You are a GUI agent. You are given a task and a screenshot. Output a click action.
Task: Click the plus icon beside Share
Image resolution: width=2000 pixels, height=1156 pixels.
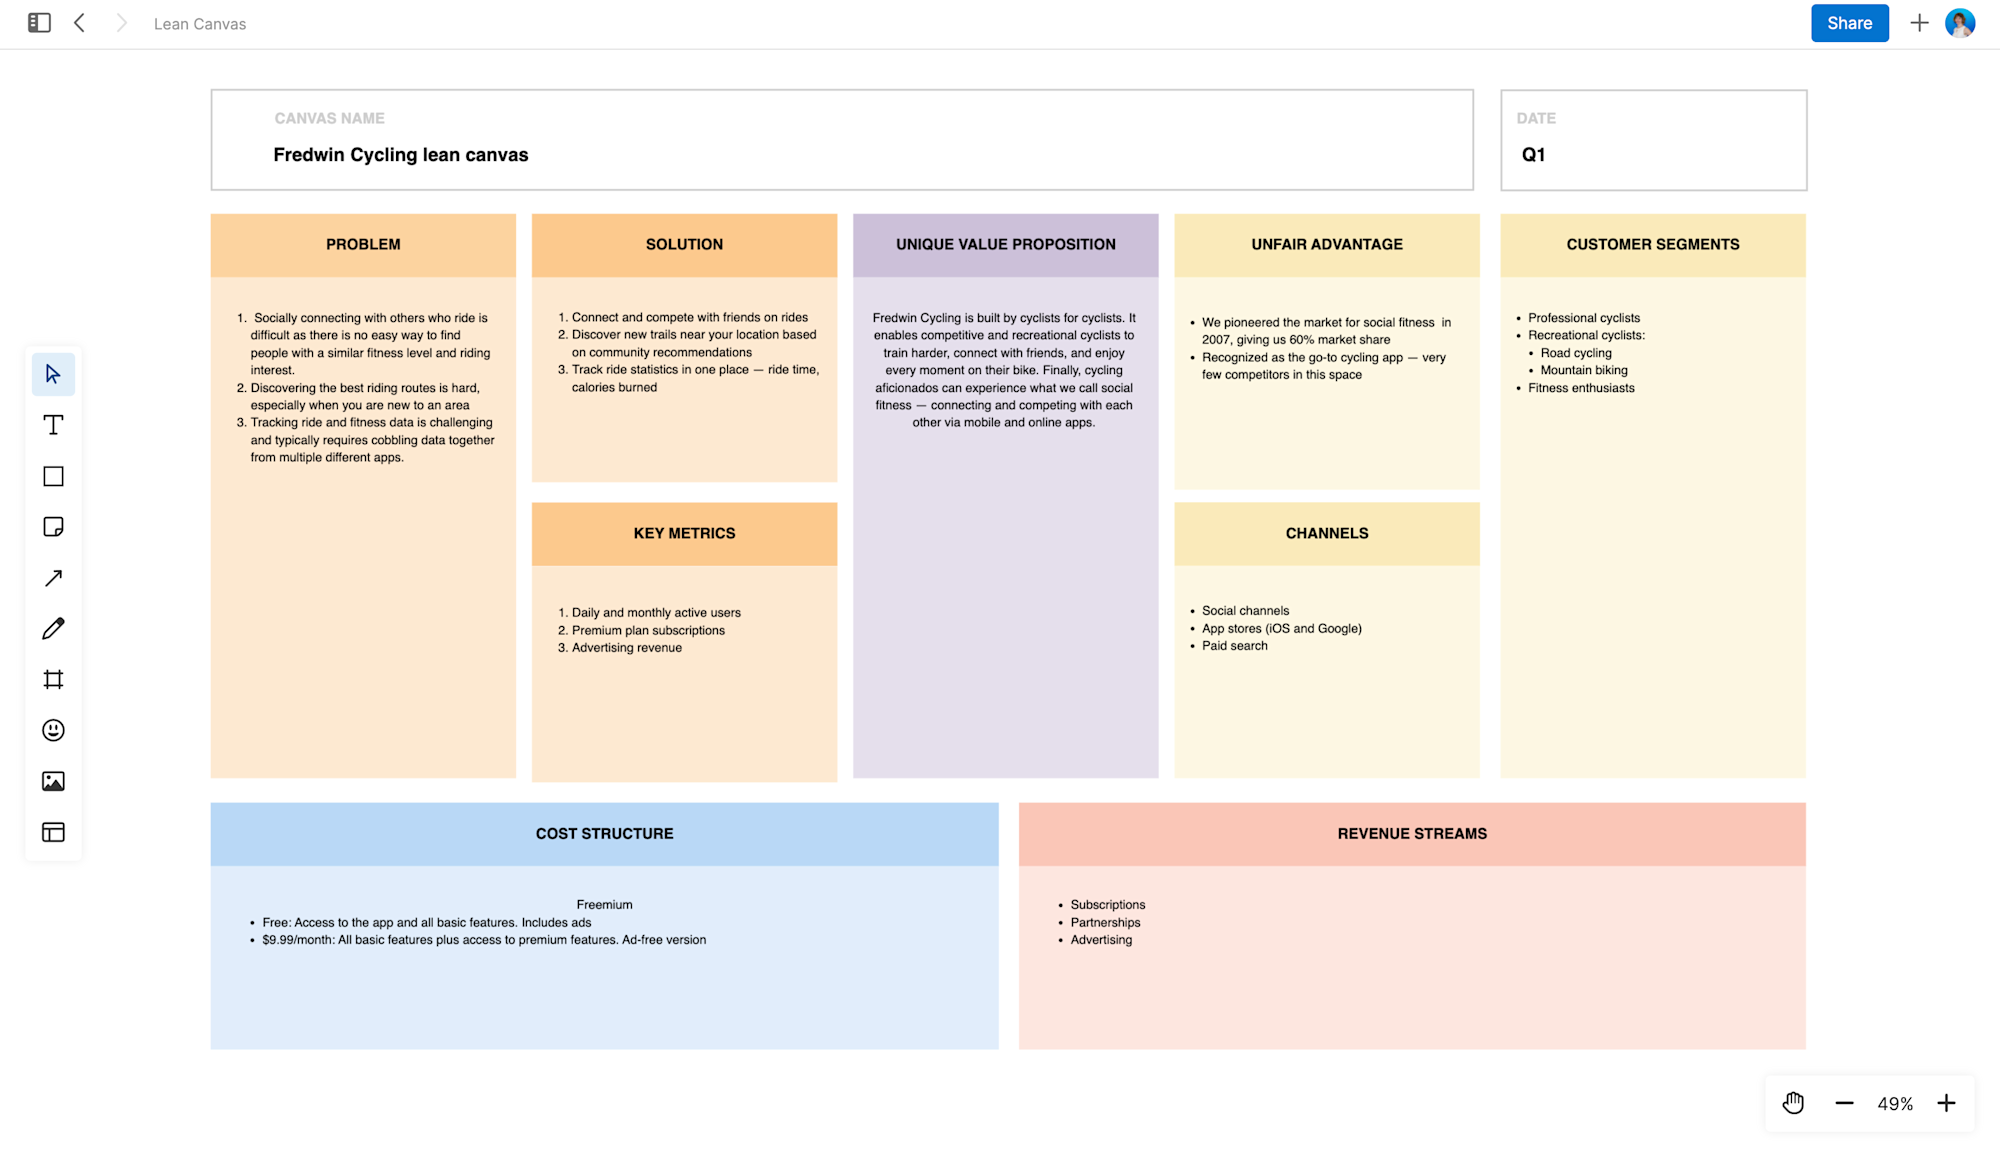click(1919, 23)
